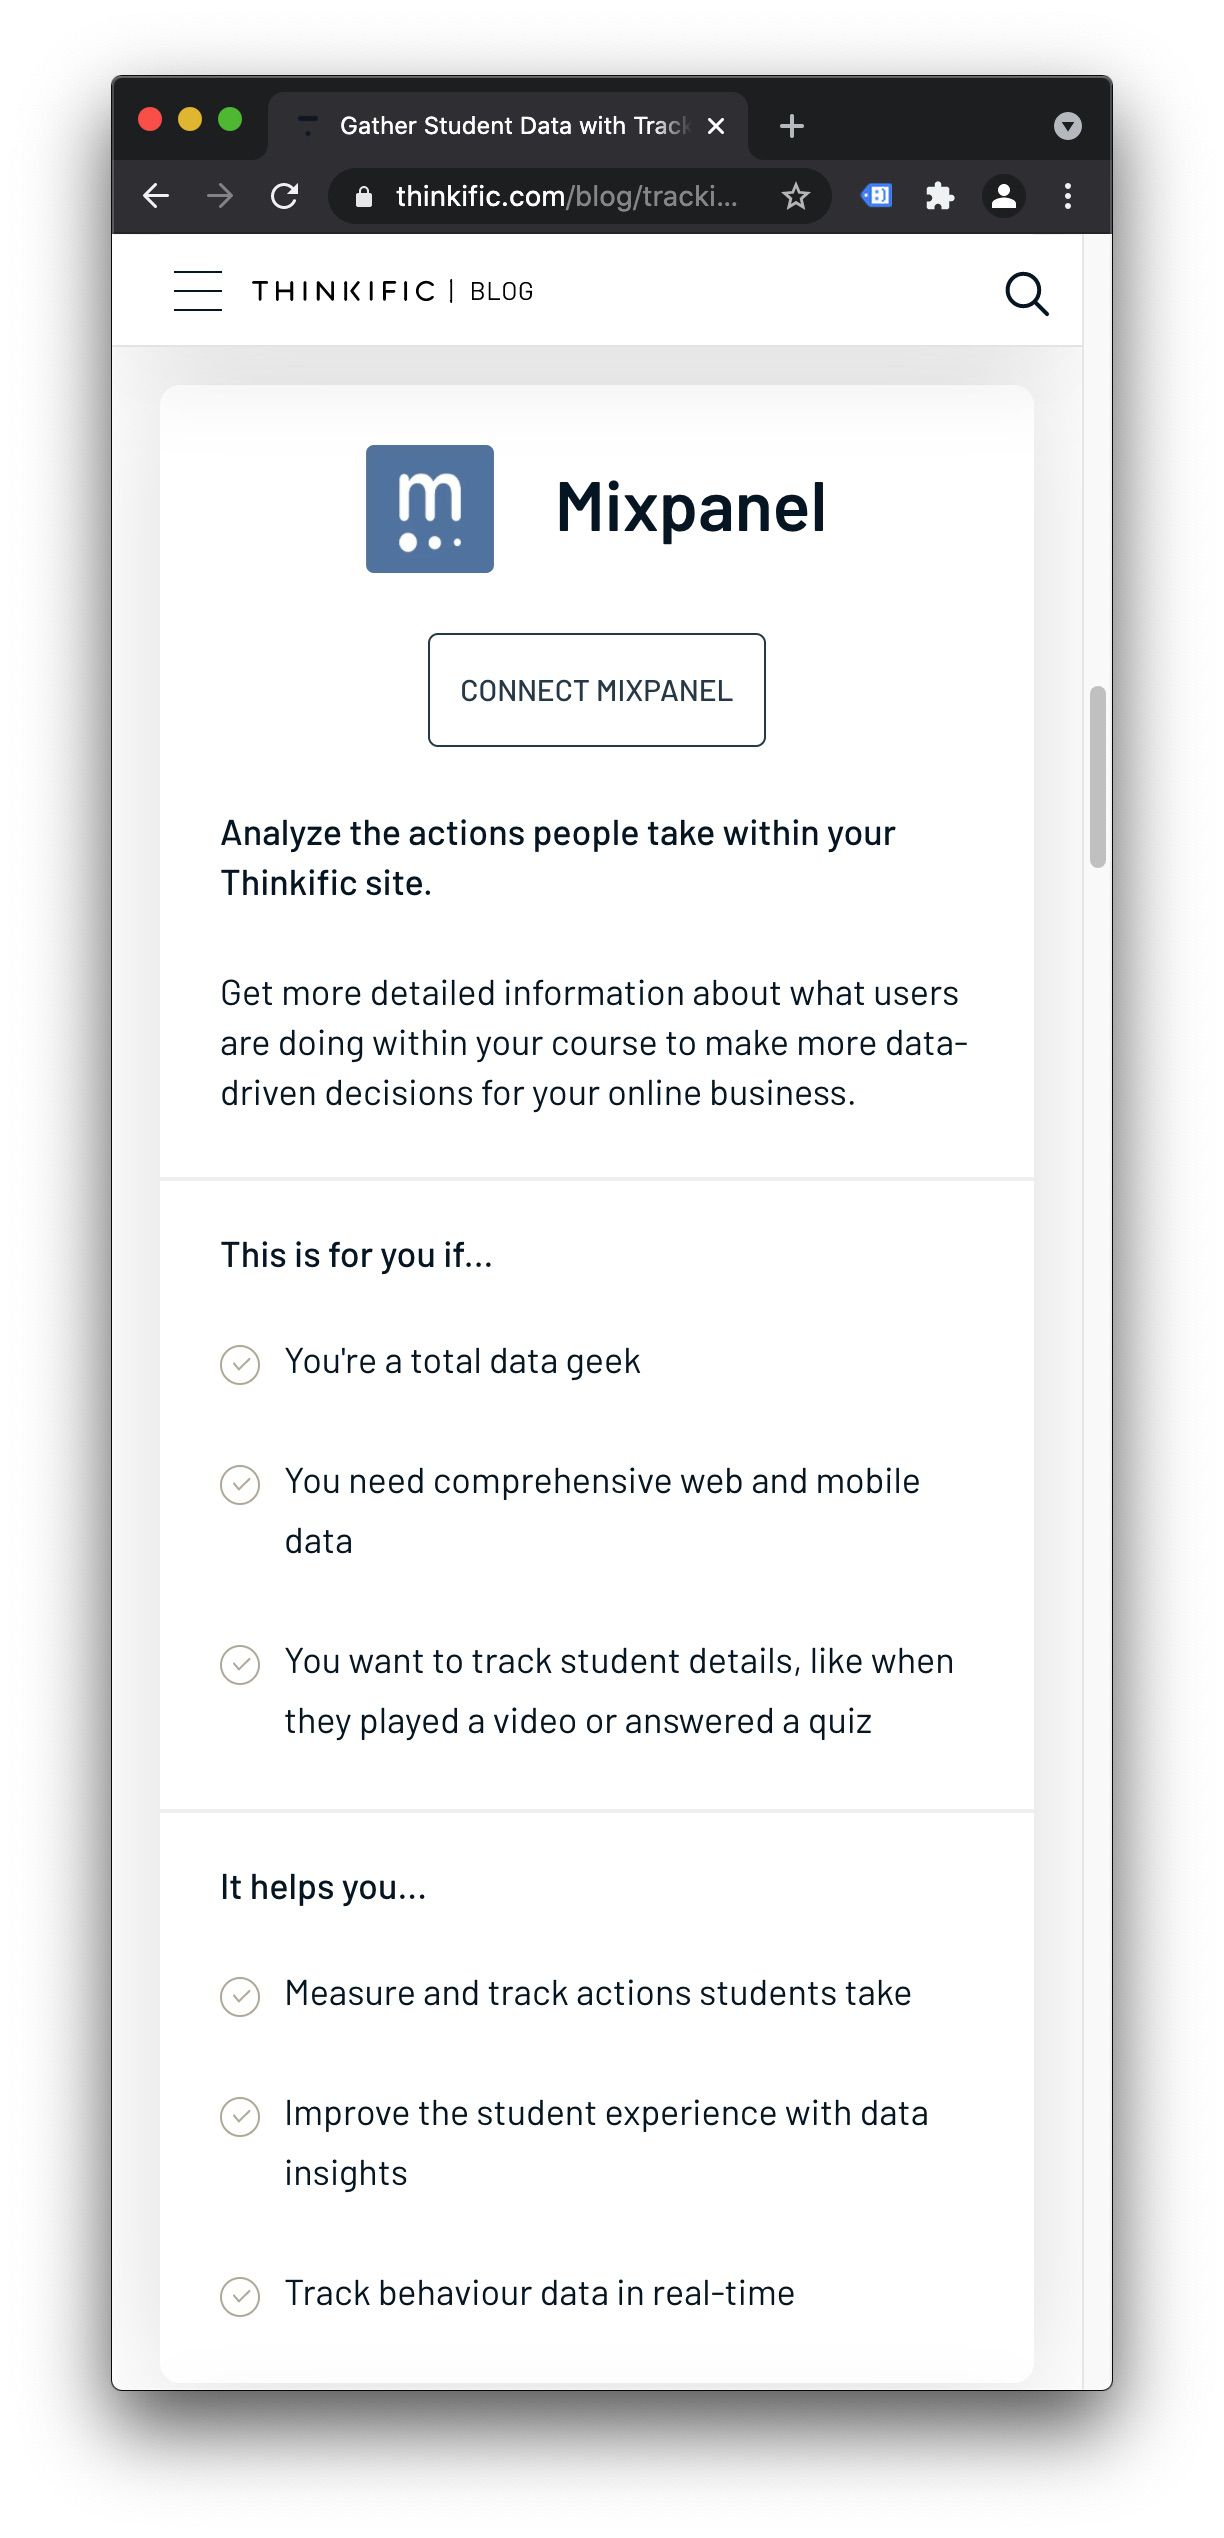Reload the current page
This screenshot has height=2538, width=1224.
point(285,196)
